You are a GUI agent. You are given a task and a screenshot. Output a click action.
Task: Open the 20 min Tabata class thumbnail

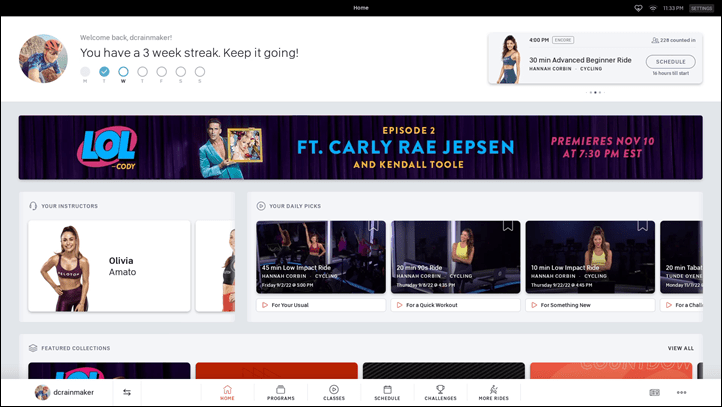(x=681, y=257)
